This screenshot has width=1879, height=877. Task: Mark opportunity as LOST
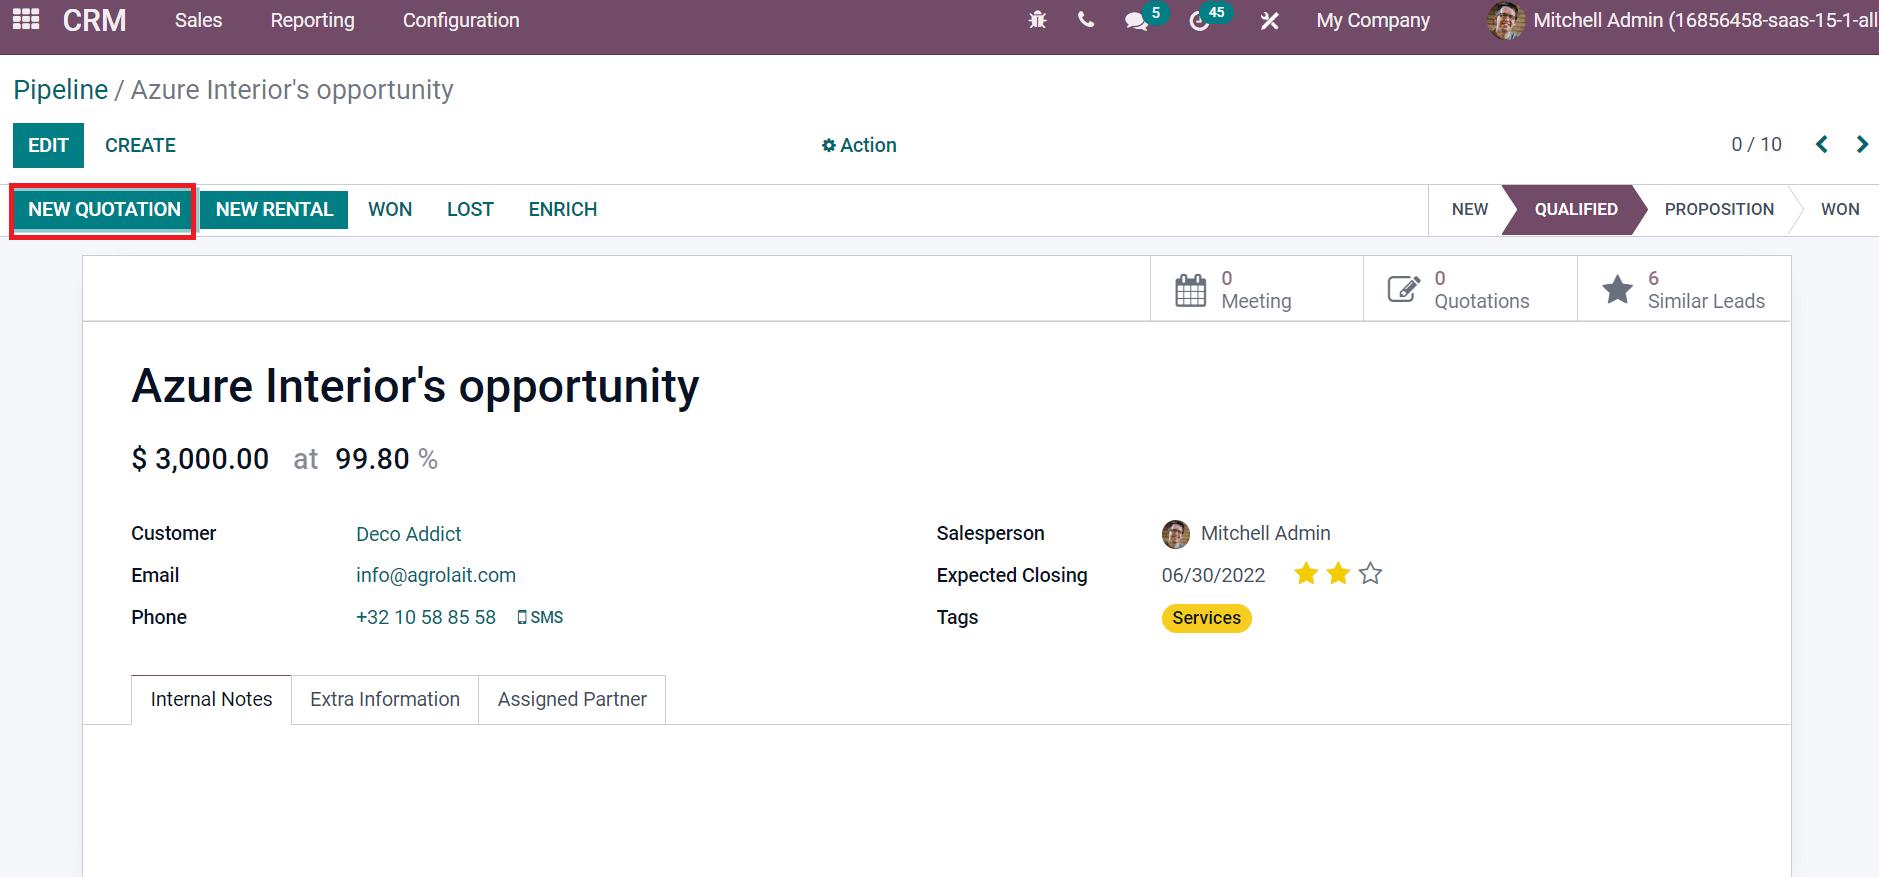coord(470,210)
